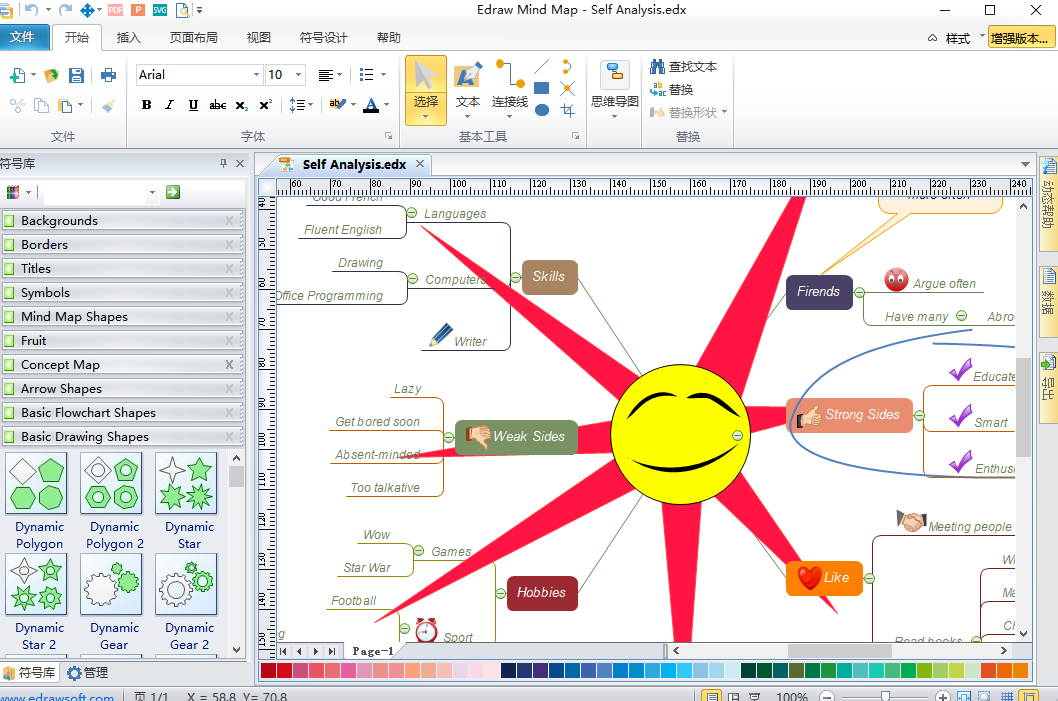Open the 页面布局 ribbon tab
This screenshot has width=1058, height=701.
coord(193,38)
